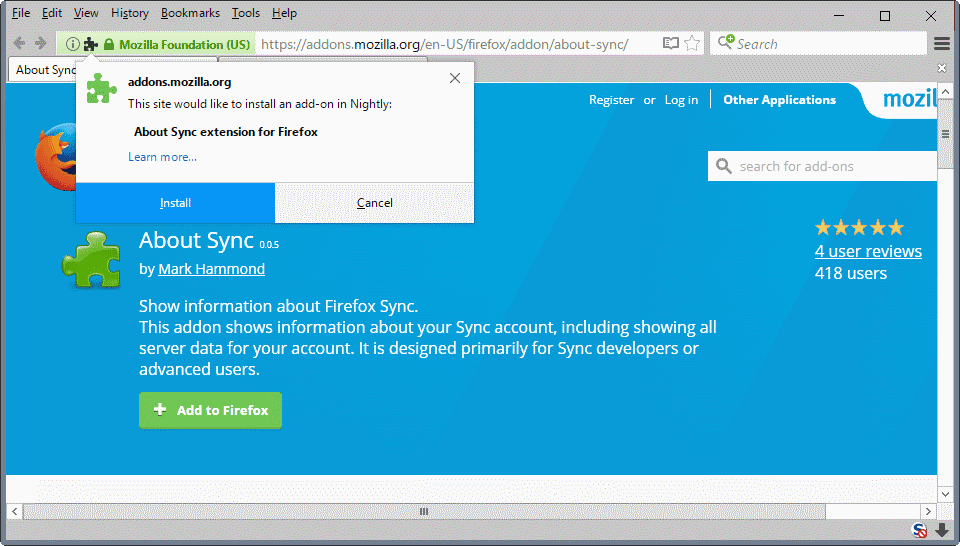960x546 pixels.
Task: Open the History menu
Action: [x=130, y=13]
